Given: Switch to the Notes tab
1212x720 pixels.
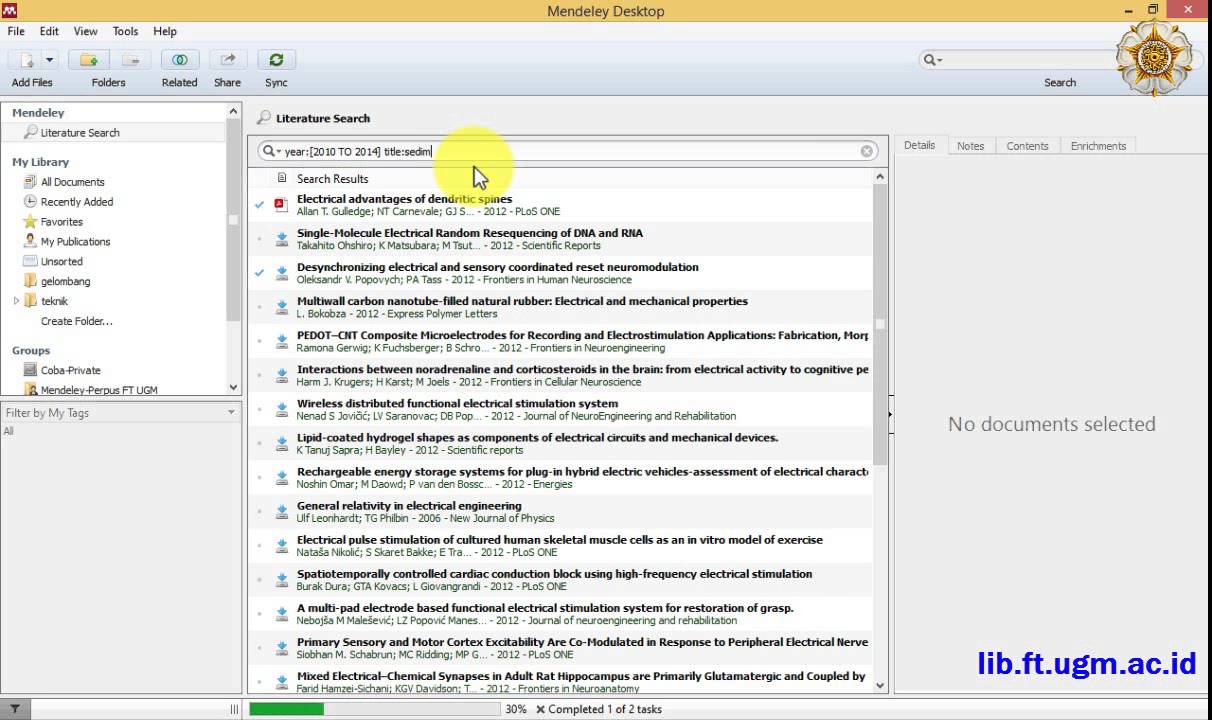Looking at the screenshot, I should (x=970, y=146).
